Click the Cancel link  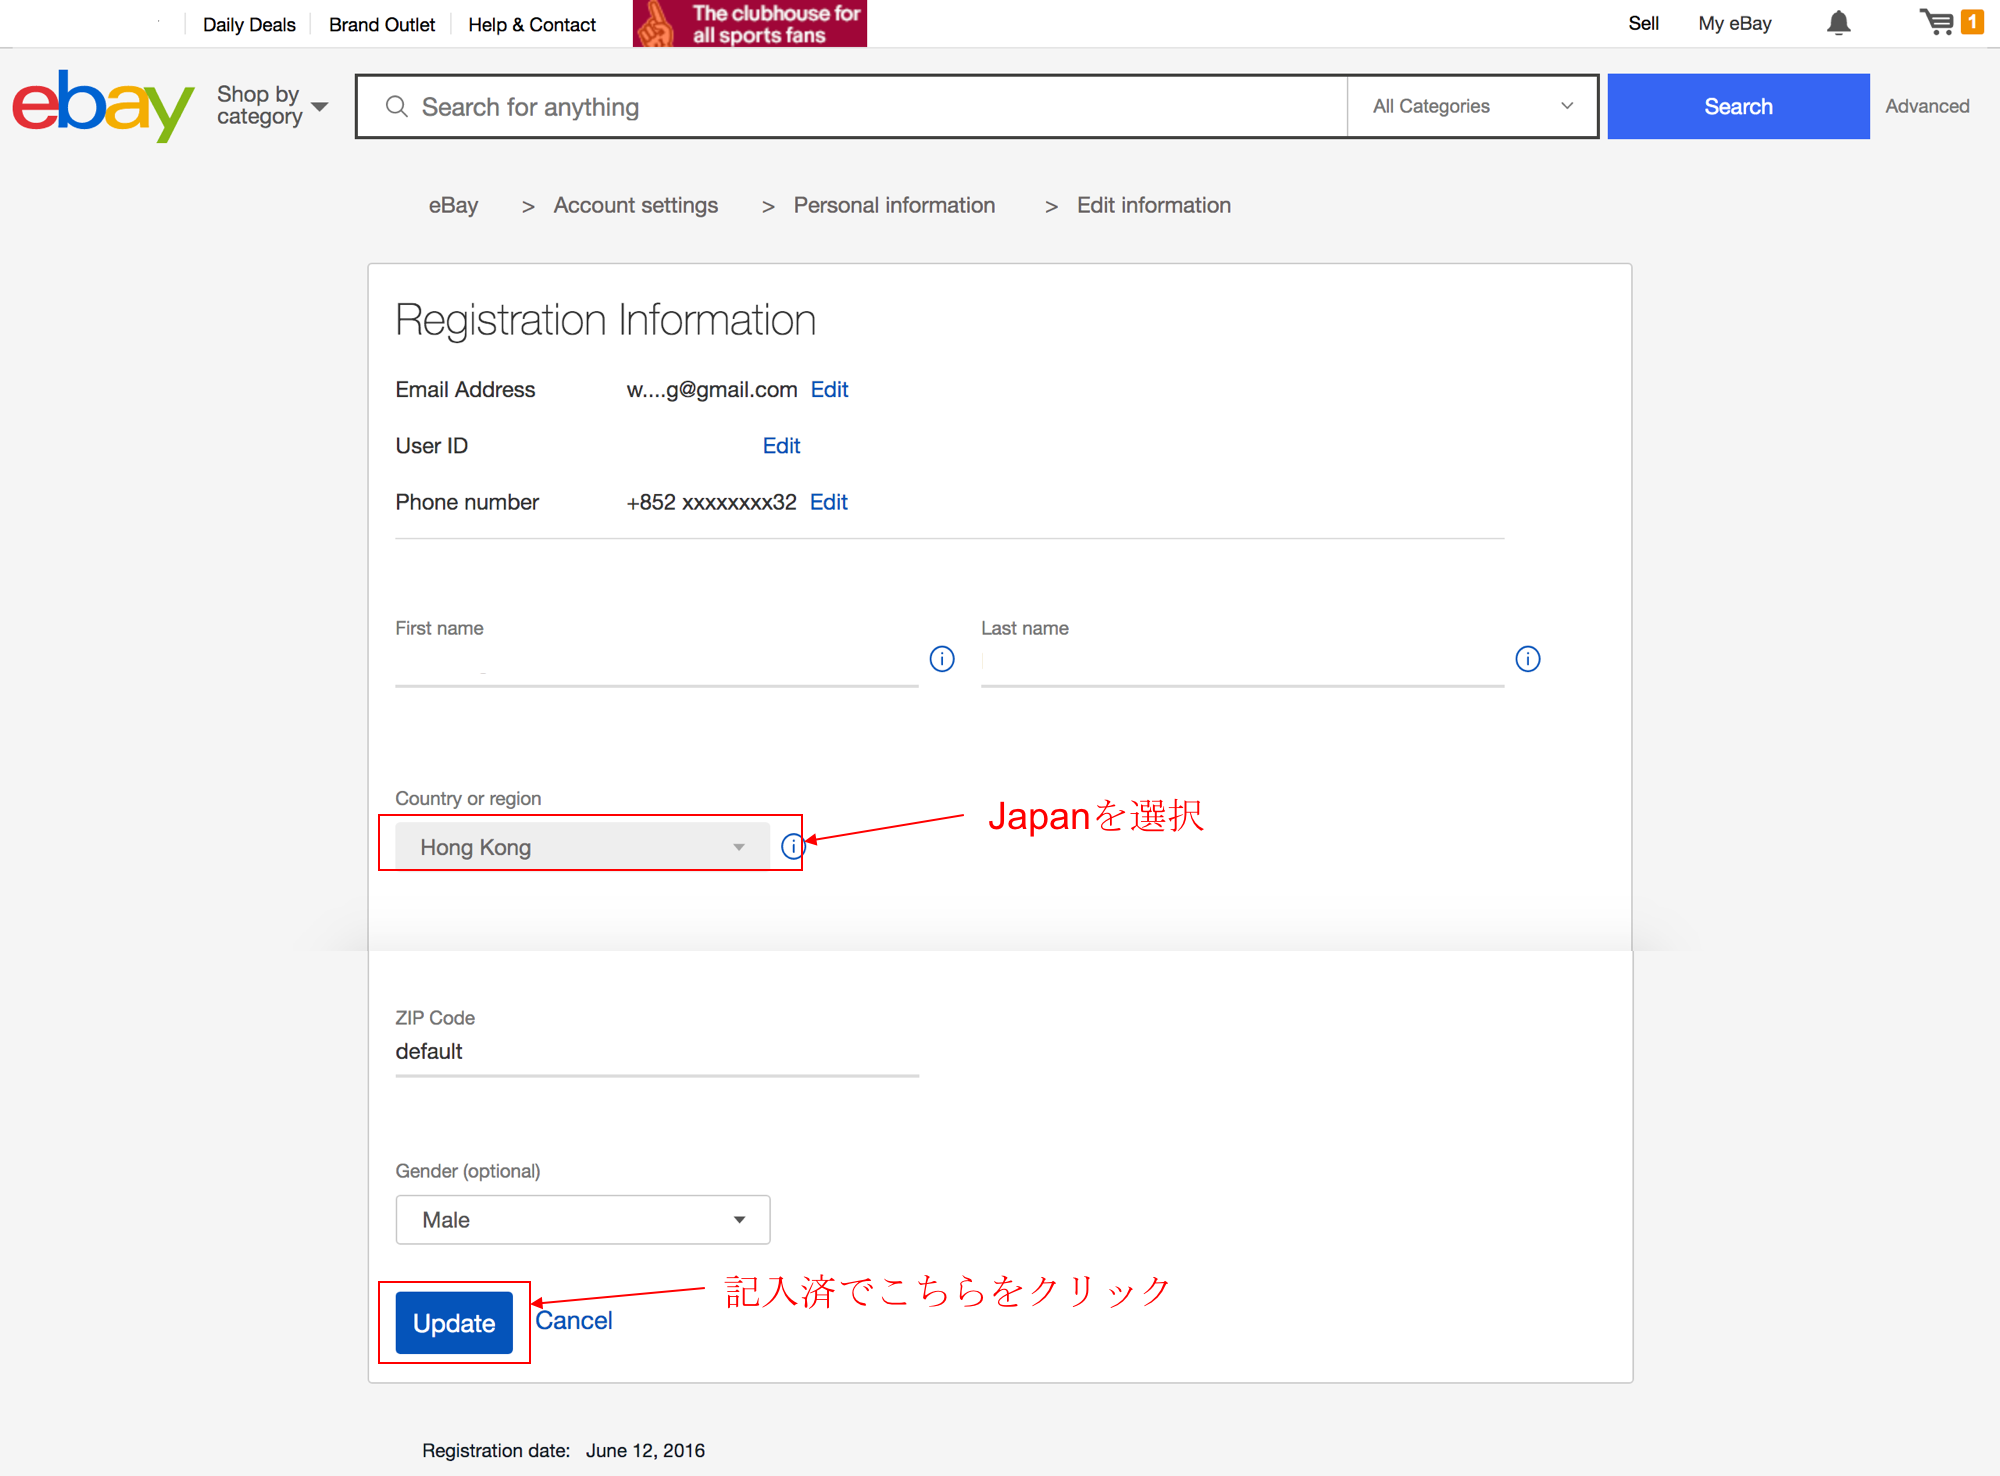click(x=574, y=1321)
